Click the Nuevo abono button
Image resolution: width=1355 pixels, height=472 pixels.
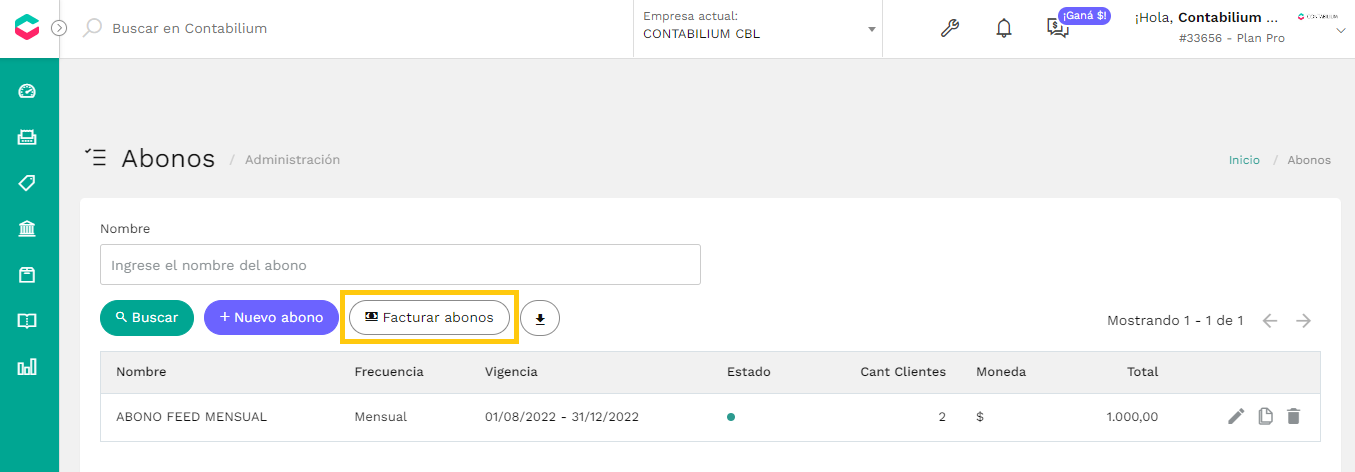pos(271,317)
